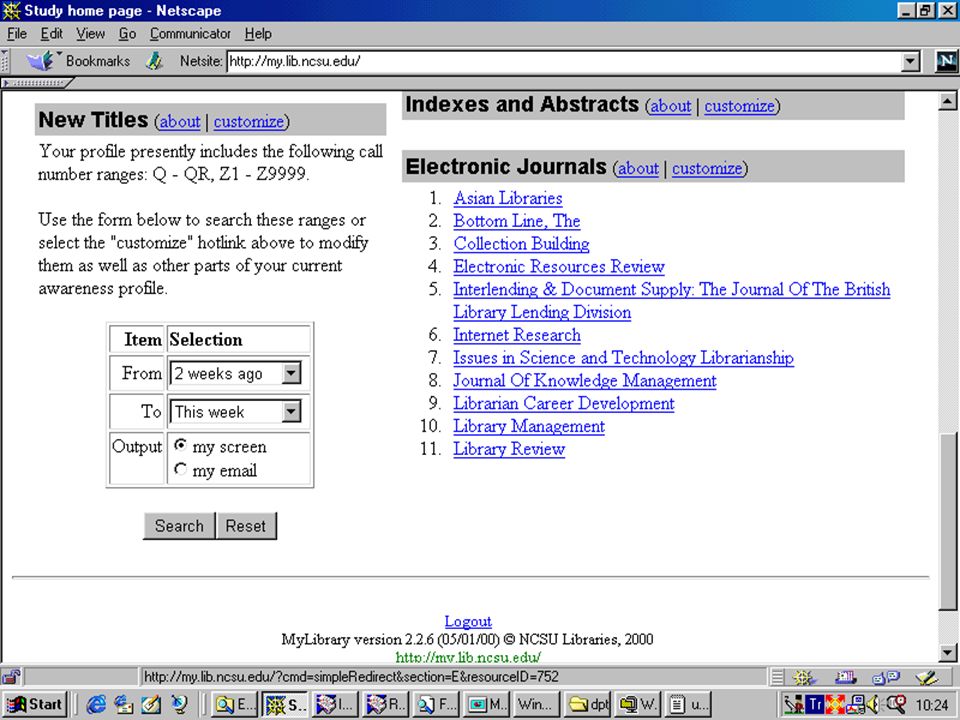Click 'about' link for Indexes and Abstracts
The height and width of the screenshot is (720, 960).
670,106
